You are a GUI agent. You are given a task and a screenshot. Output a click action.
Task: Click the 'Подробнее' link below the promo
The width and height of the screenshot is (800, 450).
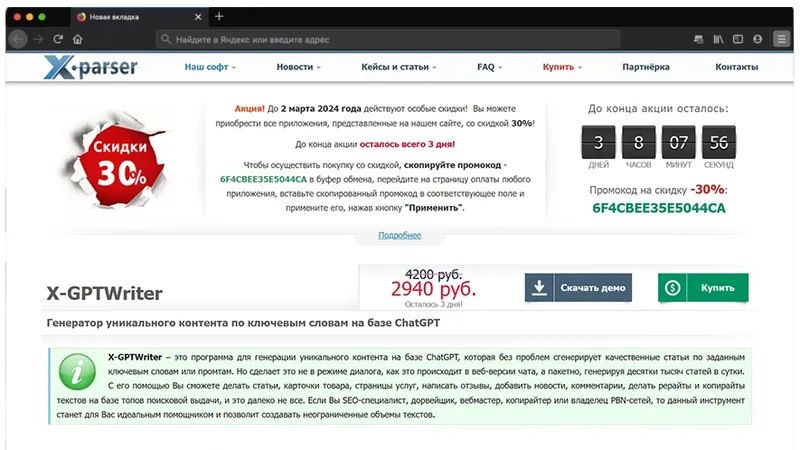click(x=399, y=235)
